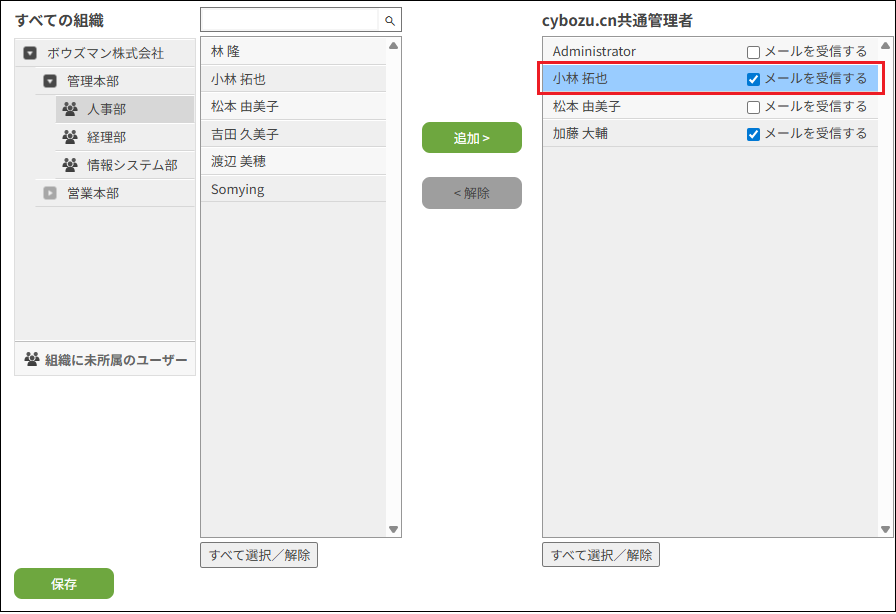Click the green 保存 button
Image resolution: width=896 pixels, height=614 pixels.
(x=64, y=584)
